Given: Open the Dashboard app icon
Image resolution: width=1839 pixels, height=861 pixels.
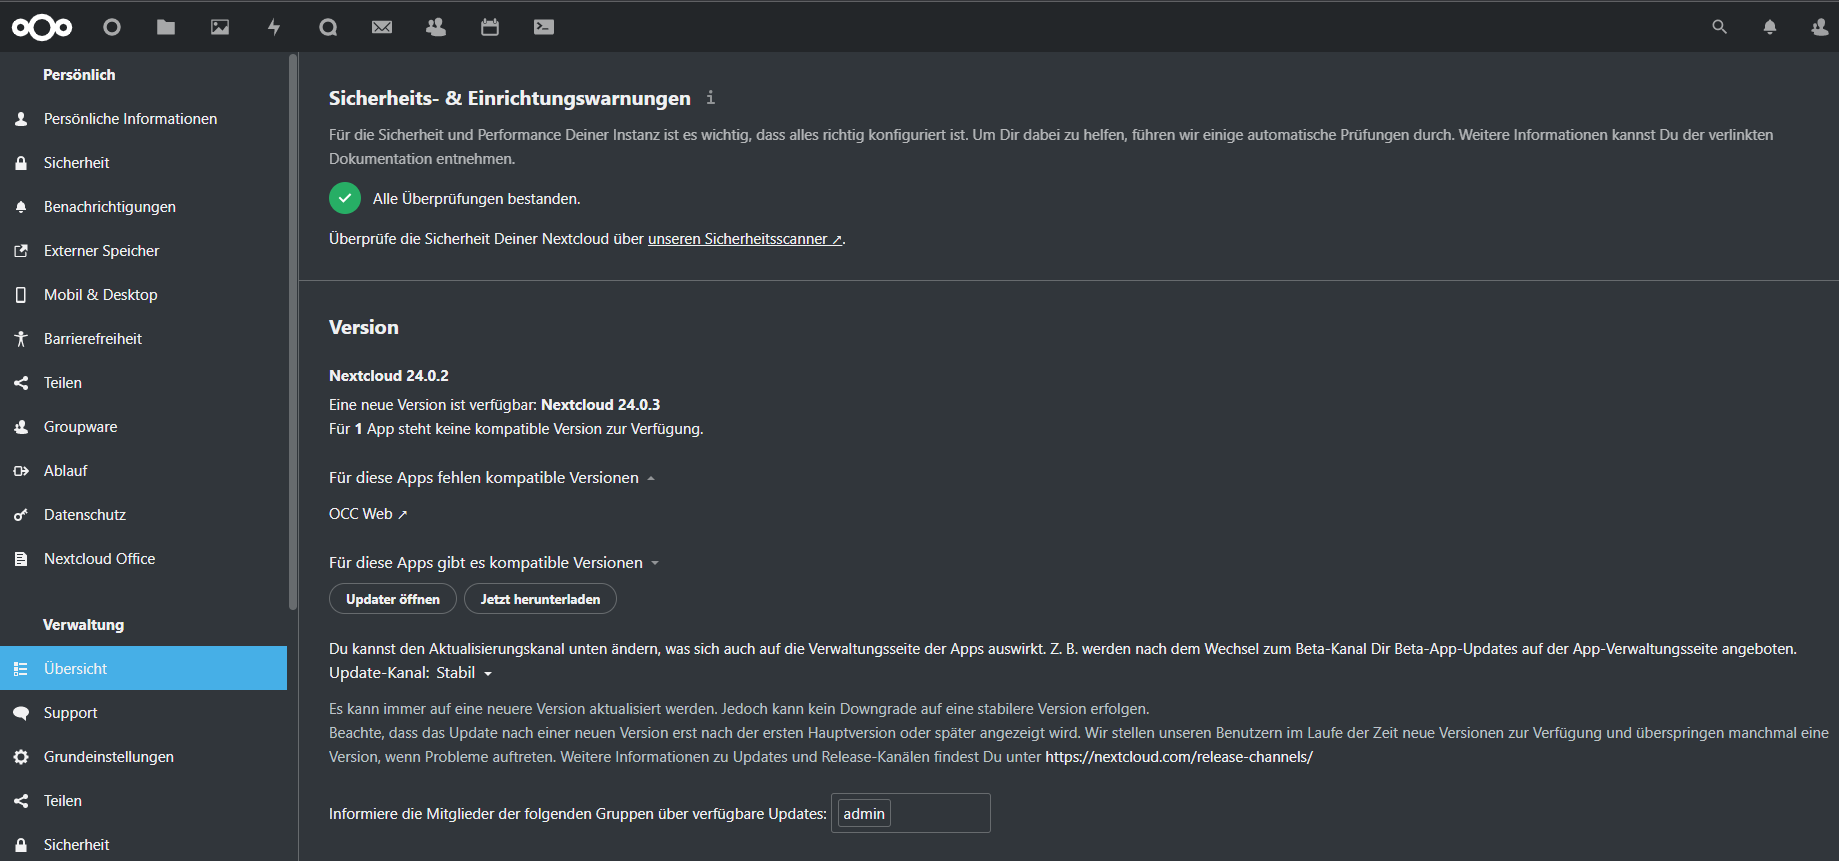Looking at the screenshot, I should [112, 27].
